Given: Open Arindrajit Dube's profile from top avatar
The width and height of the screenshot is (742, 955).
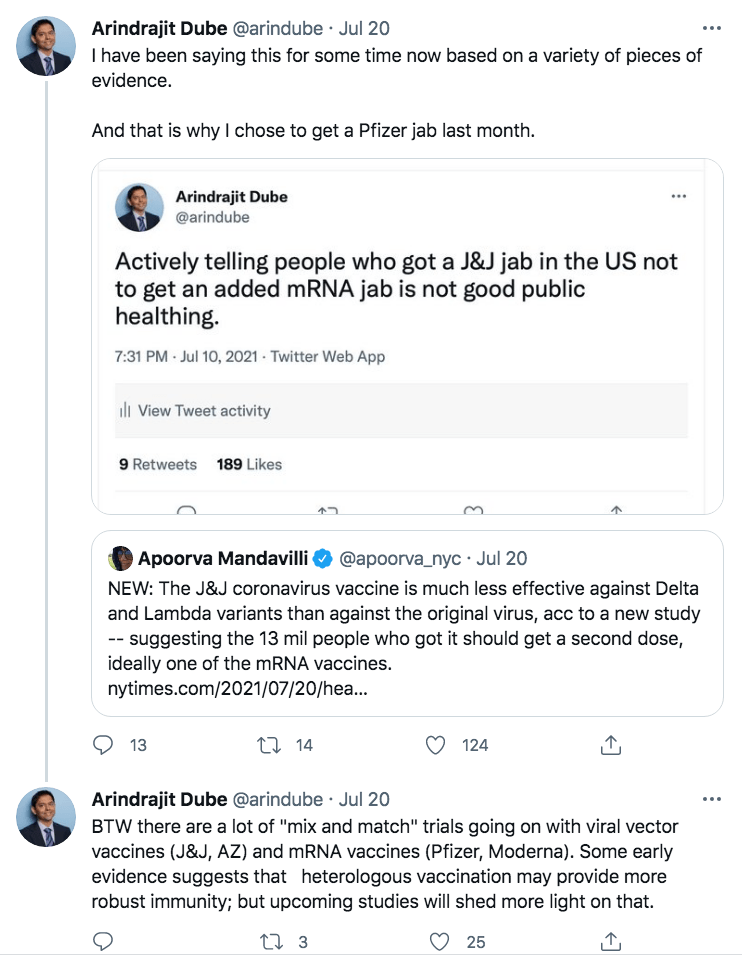Looking at the screenshot, I should (x=47, y=47).
